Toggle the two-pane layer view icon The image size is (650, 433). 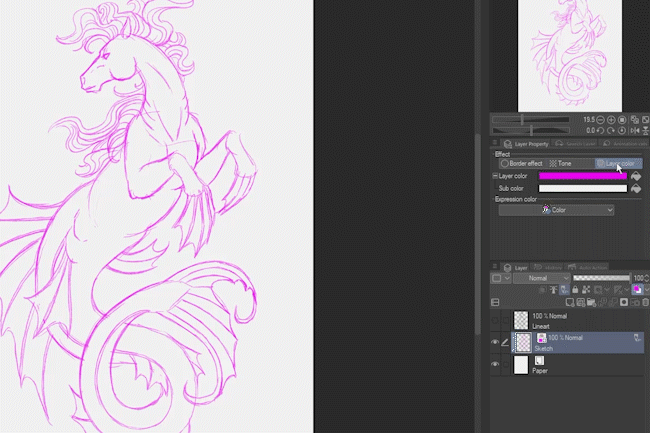(x=495, y=302)
